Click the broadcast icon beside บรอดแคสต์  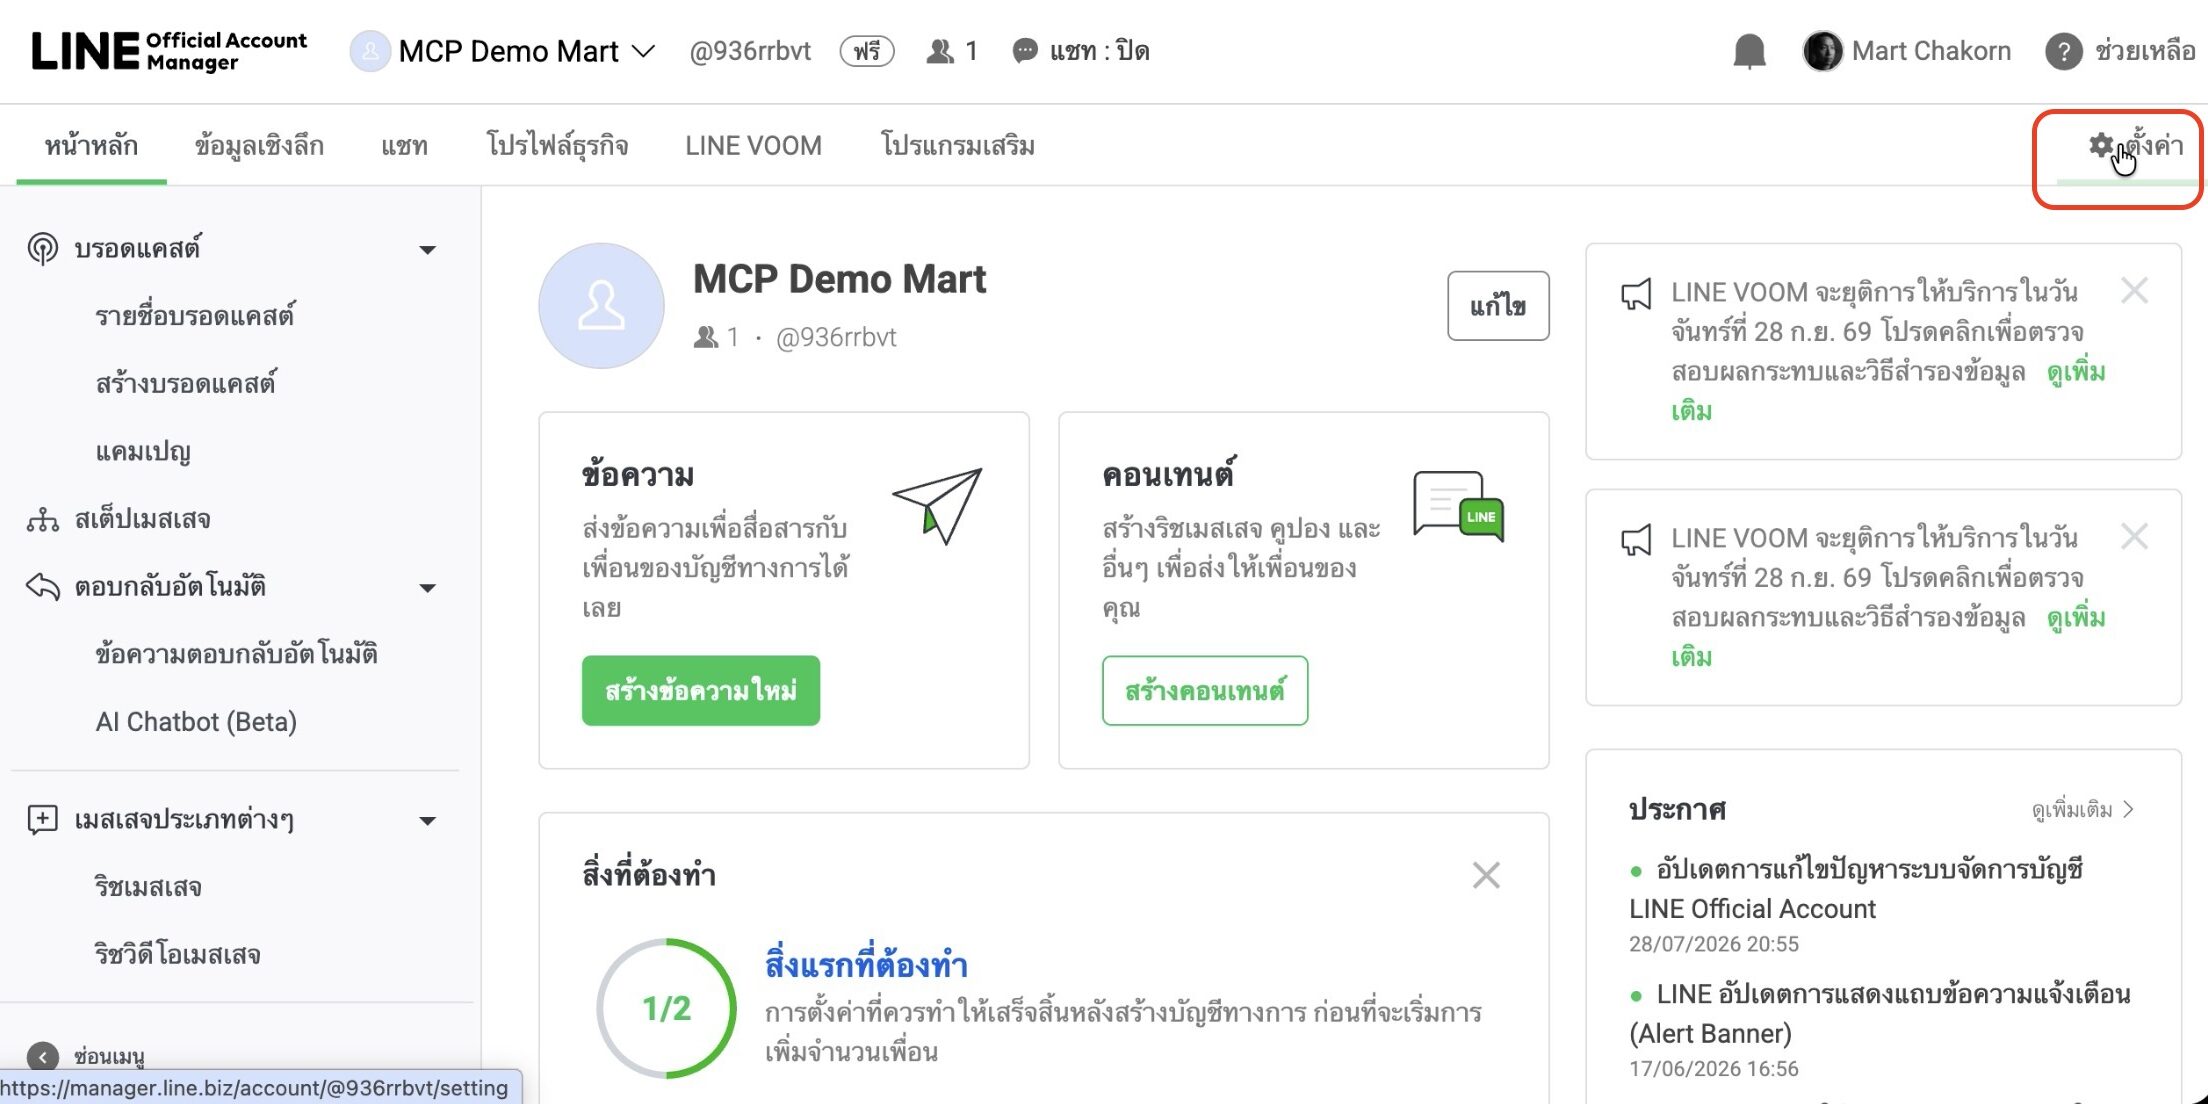(42, 248)
